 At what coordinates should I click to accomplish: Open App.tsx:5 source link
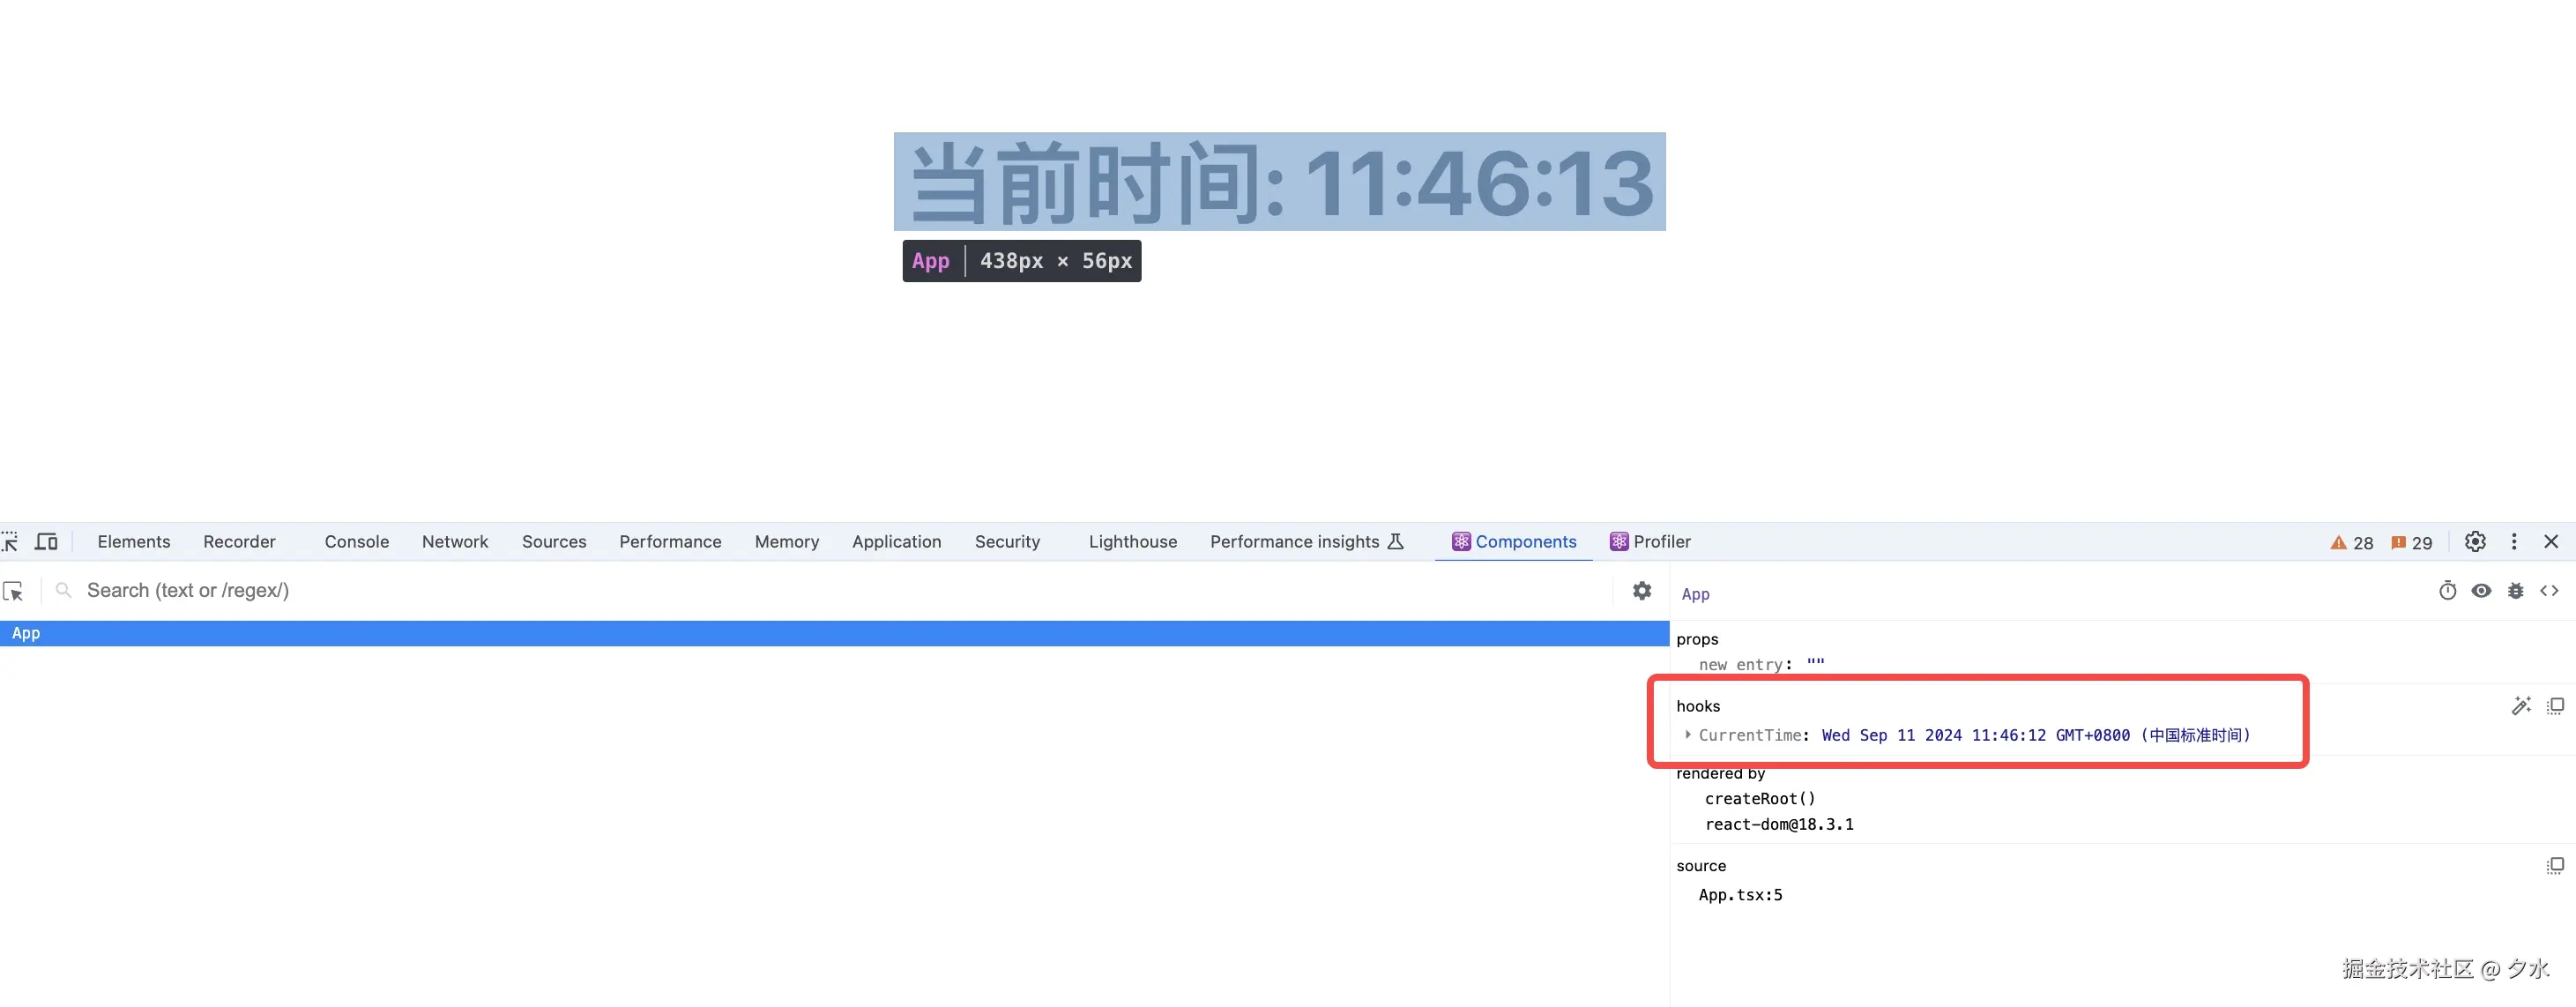[1741, 894]
